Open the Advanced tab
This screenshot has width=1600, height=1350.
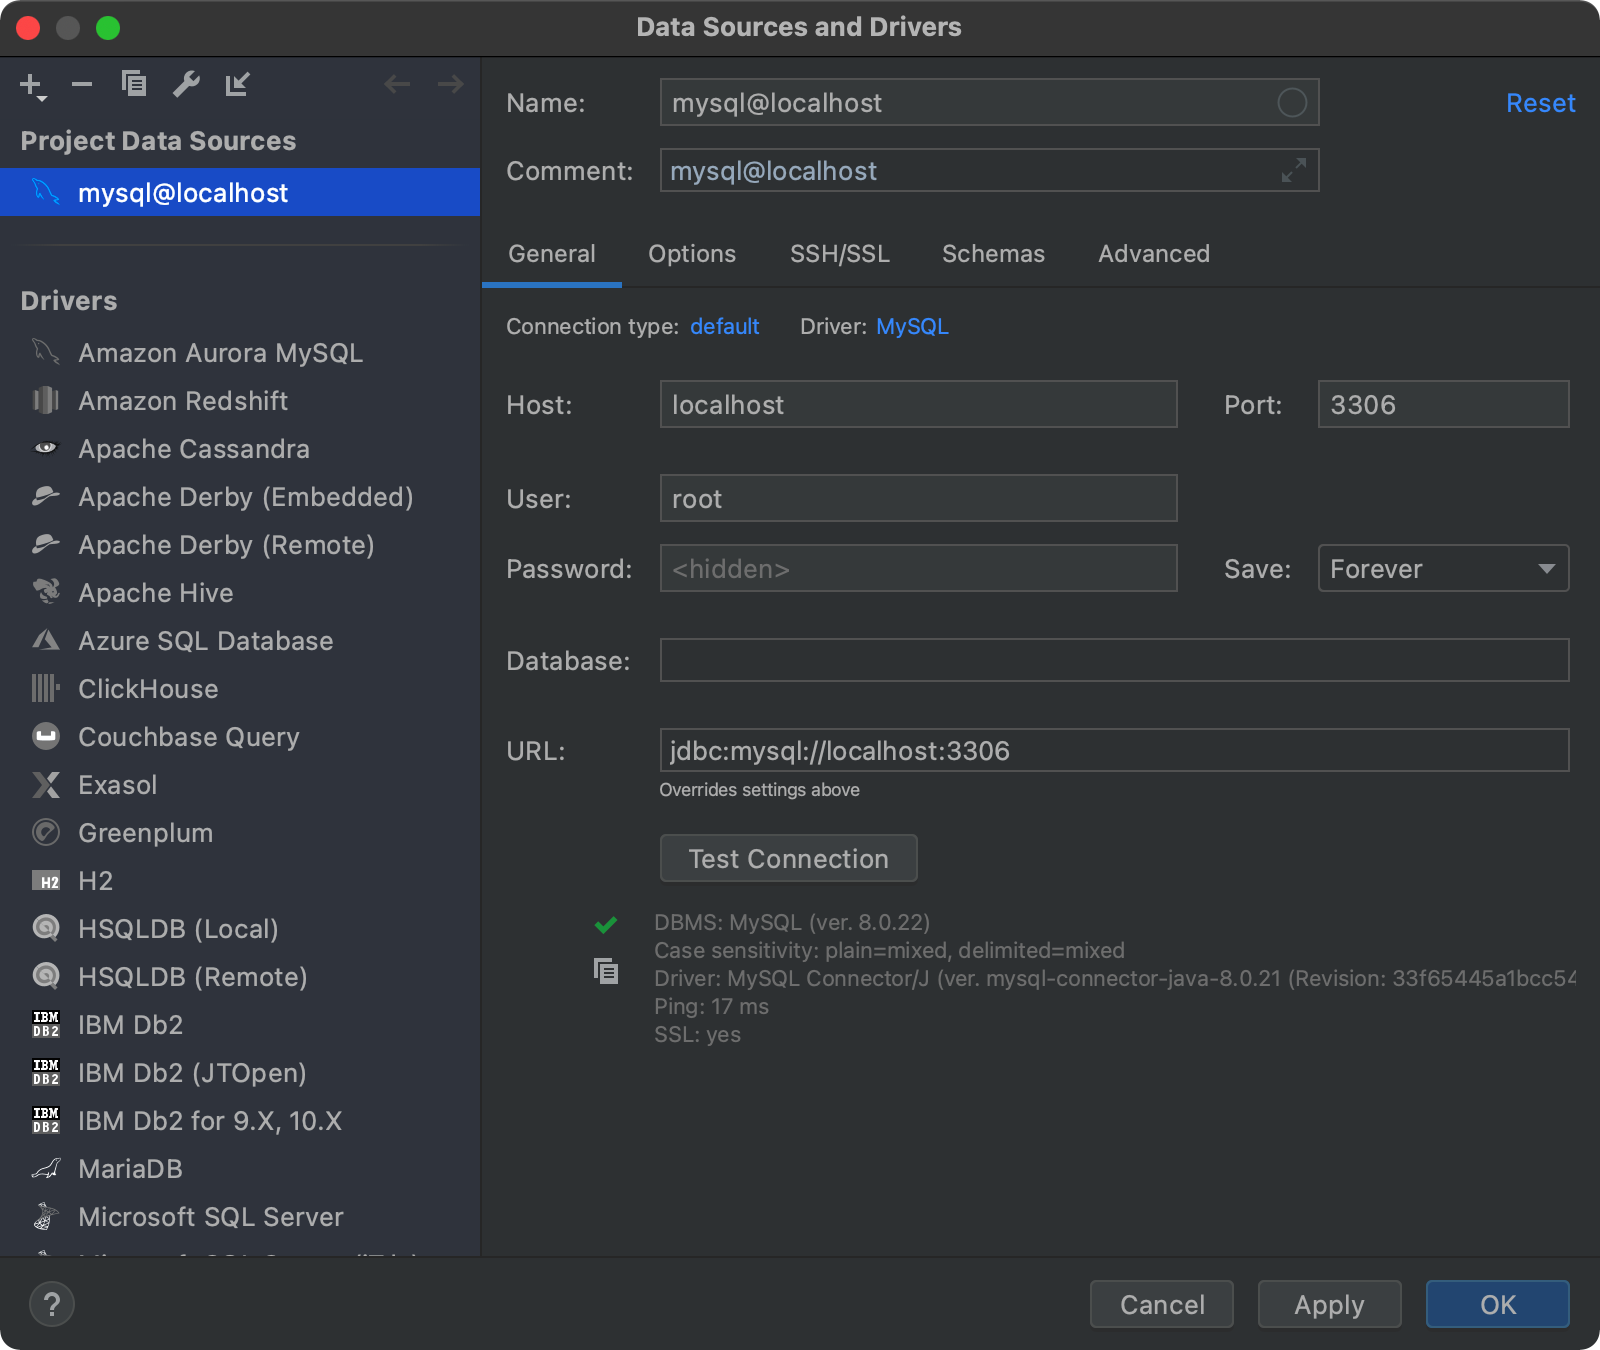click(x=1154, y=254)
